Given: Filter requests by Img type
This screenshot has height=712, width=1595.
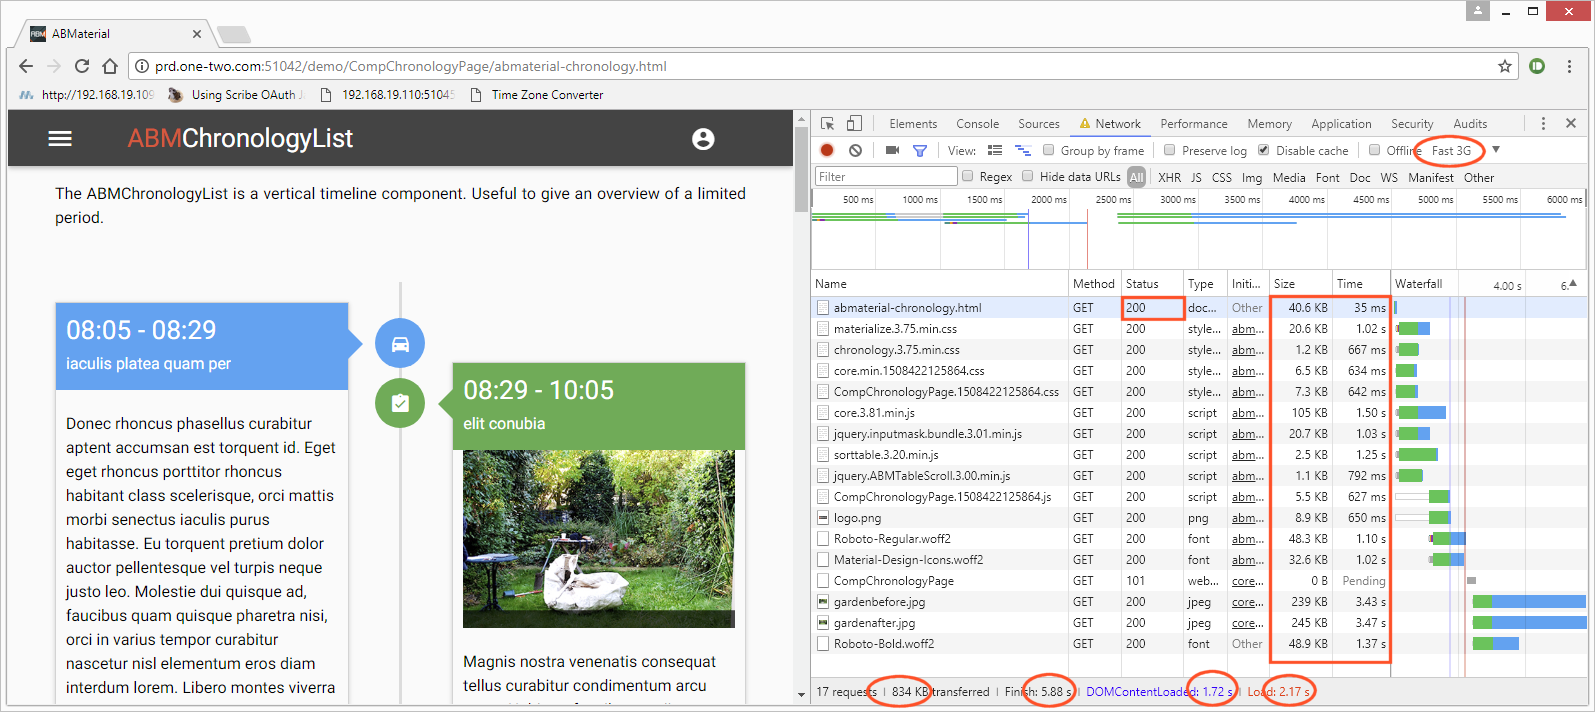Looking at the screenshot, I should coord(1252,177).
